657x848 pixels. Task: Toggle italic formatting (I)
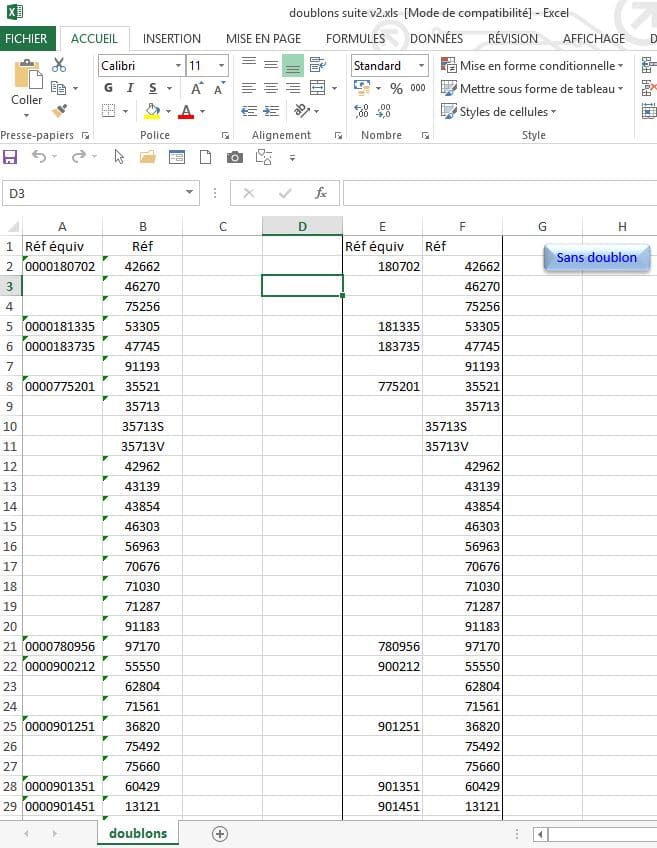coord(131,88)
